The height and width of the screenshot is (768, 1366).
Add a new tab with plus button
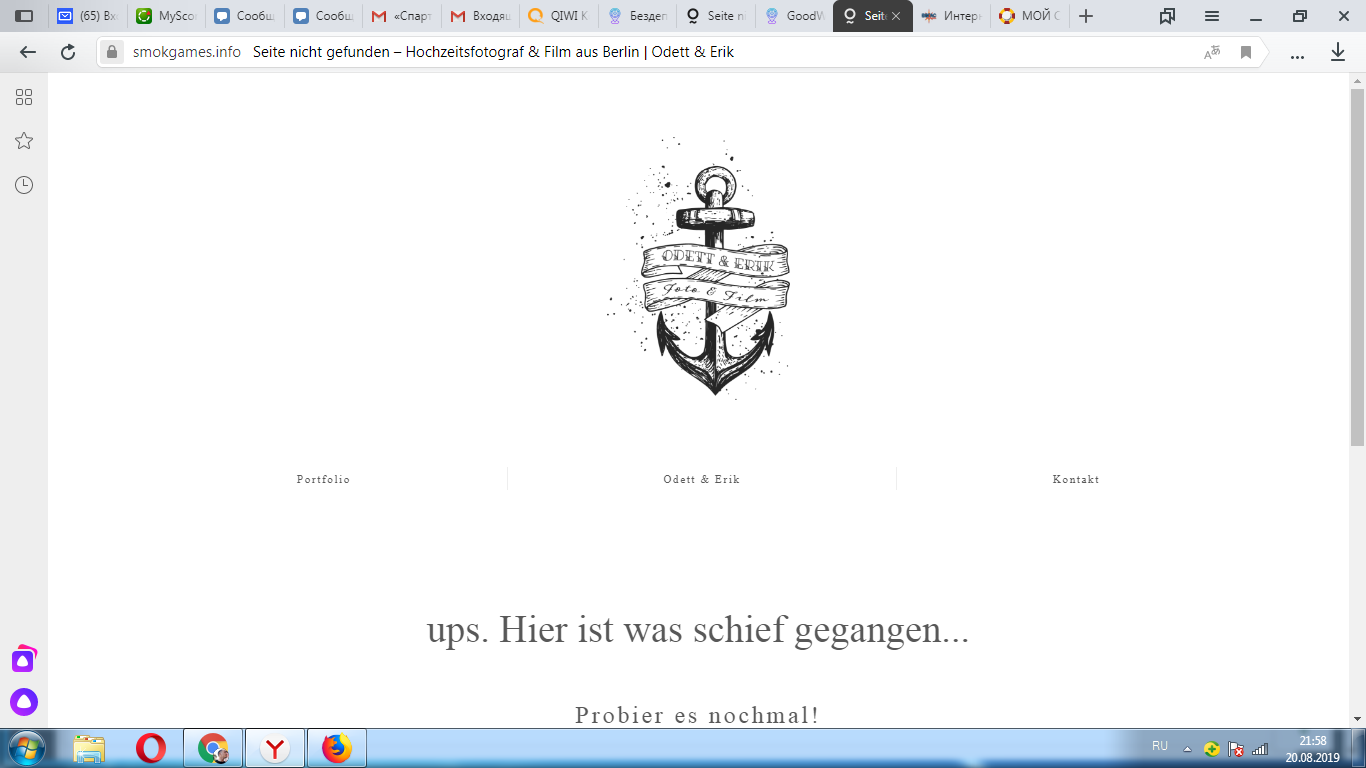[x=1086, y=16]
